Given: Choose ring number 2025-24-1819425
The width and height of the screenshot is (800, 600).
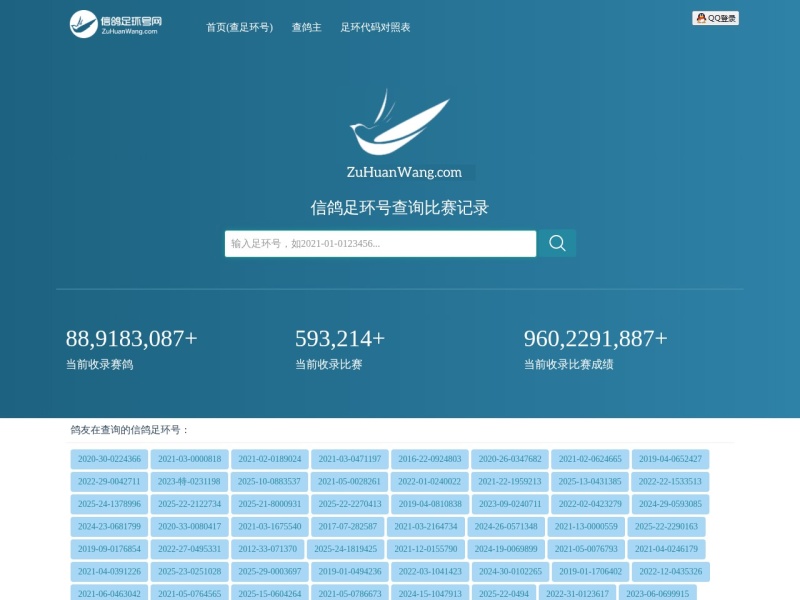Looking at the screenshot, I should [x=345, y=549].
